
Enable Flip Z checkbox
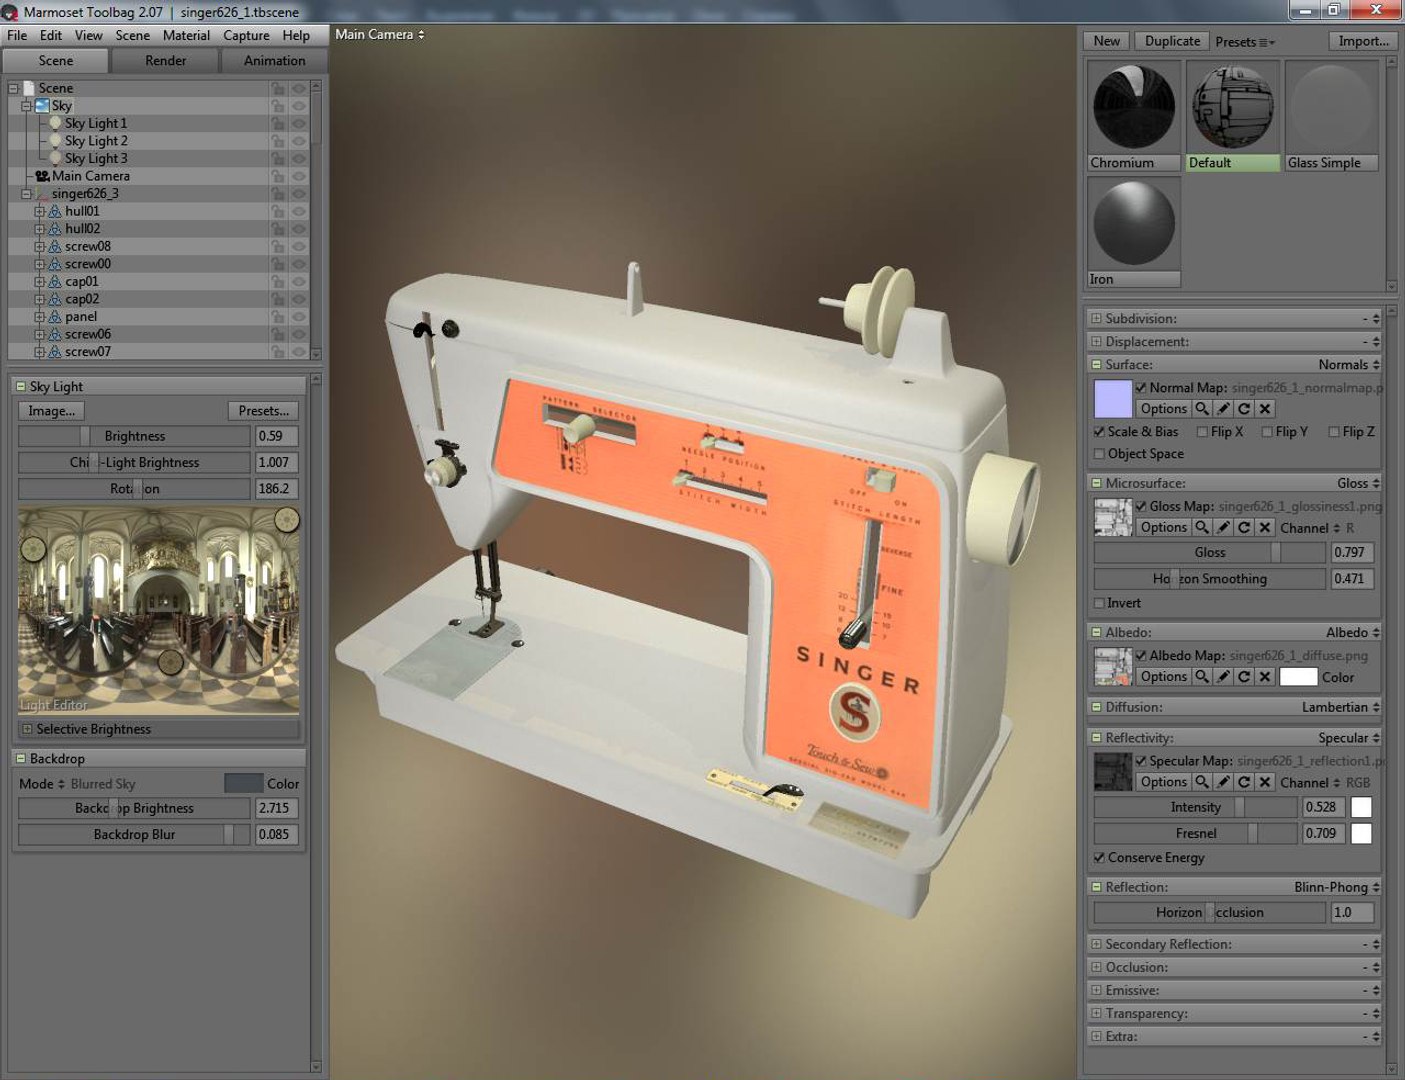pyautogui.click(x=1334, y=432)
